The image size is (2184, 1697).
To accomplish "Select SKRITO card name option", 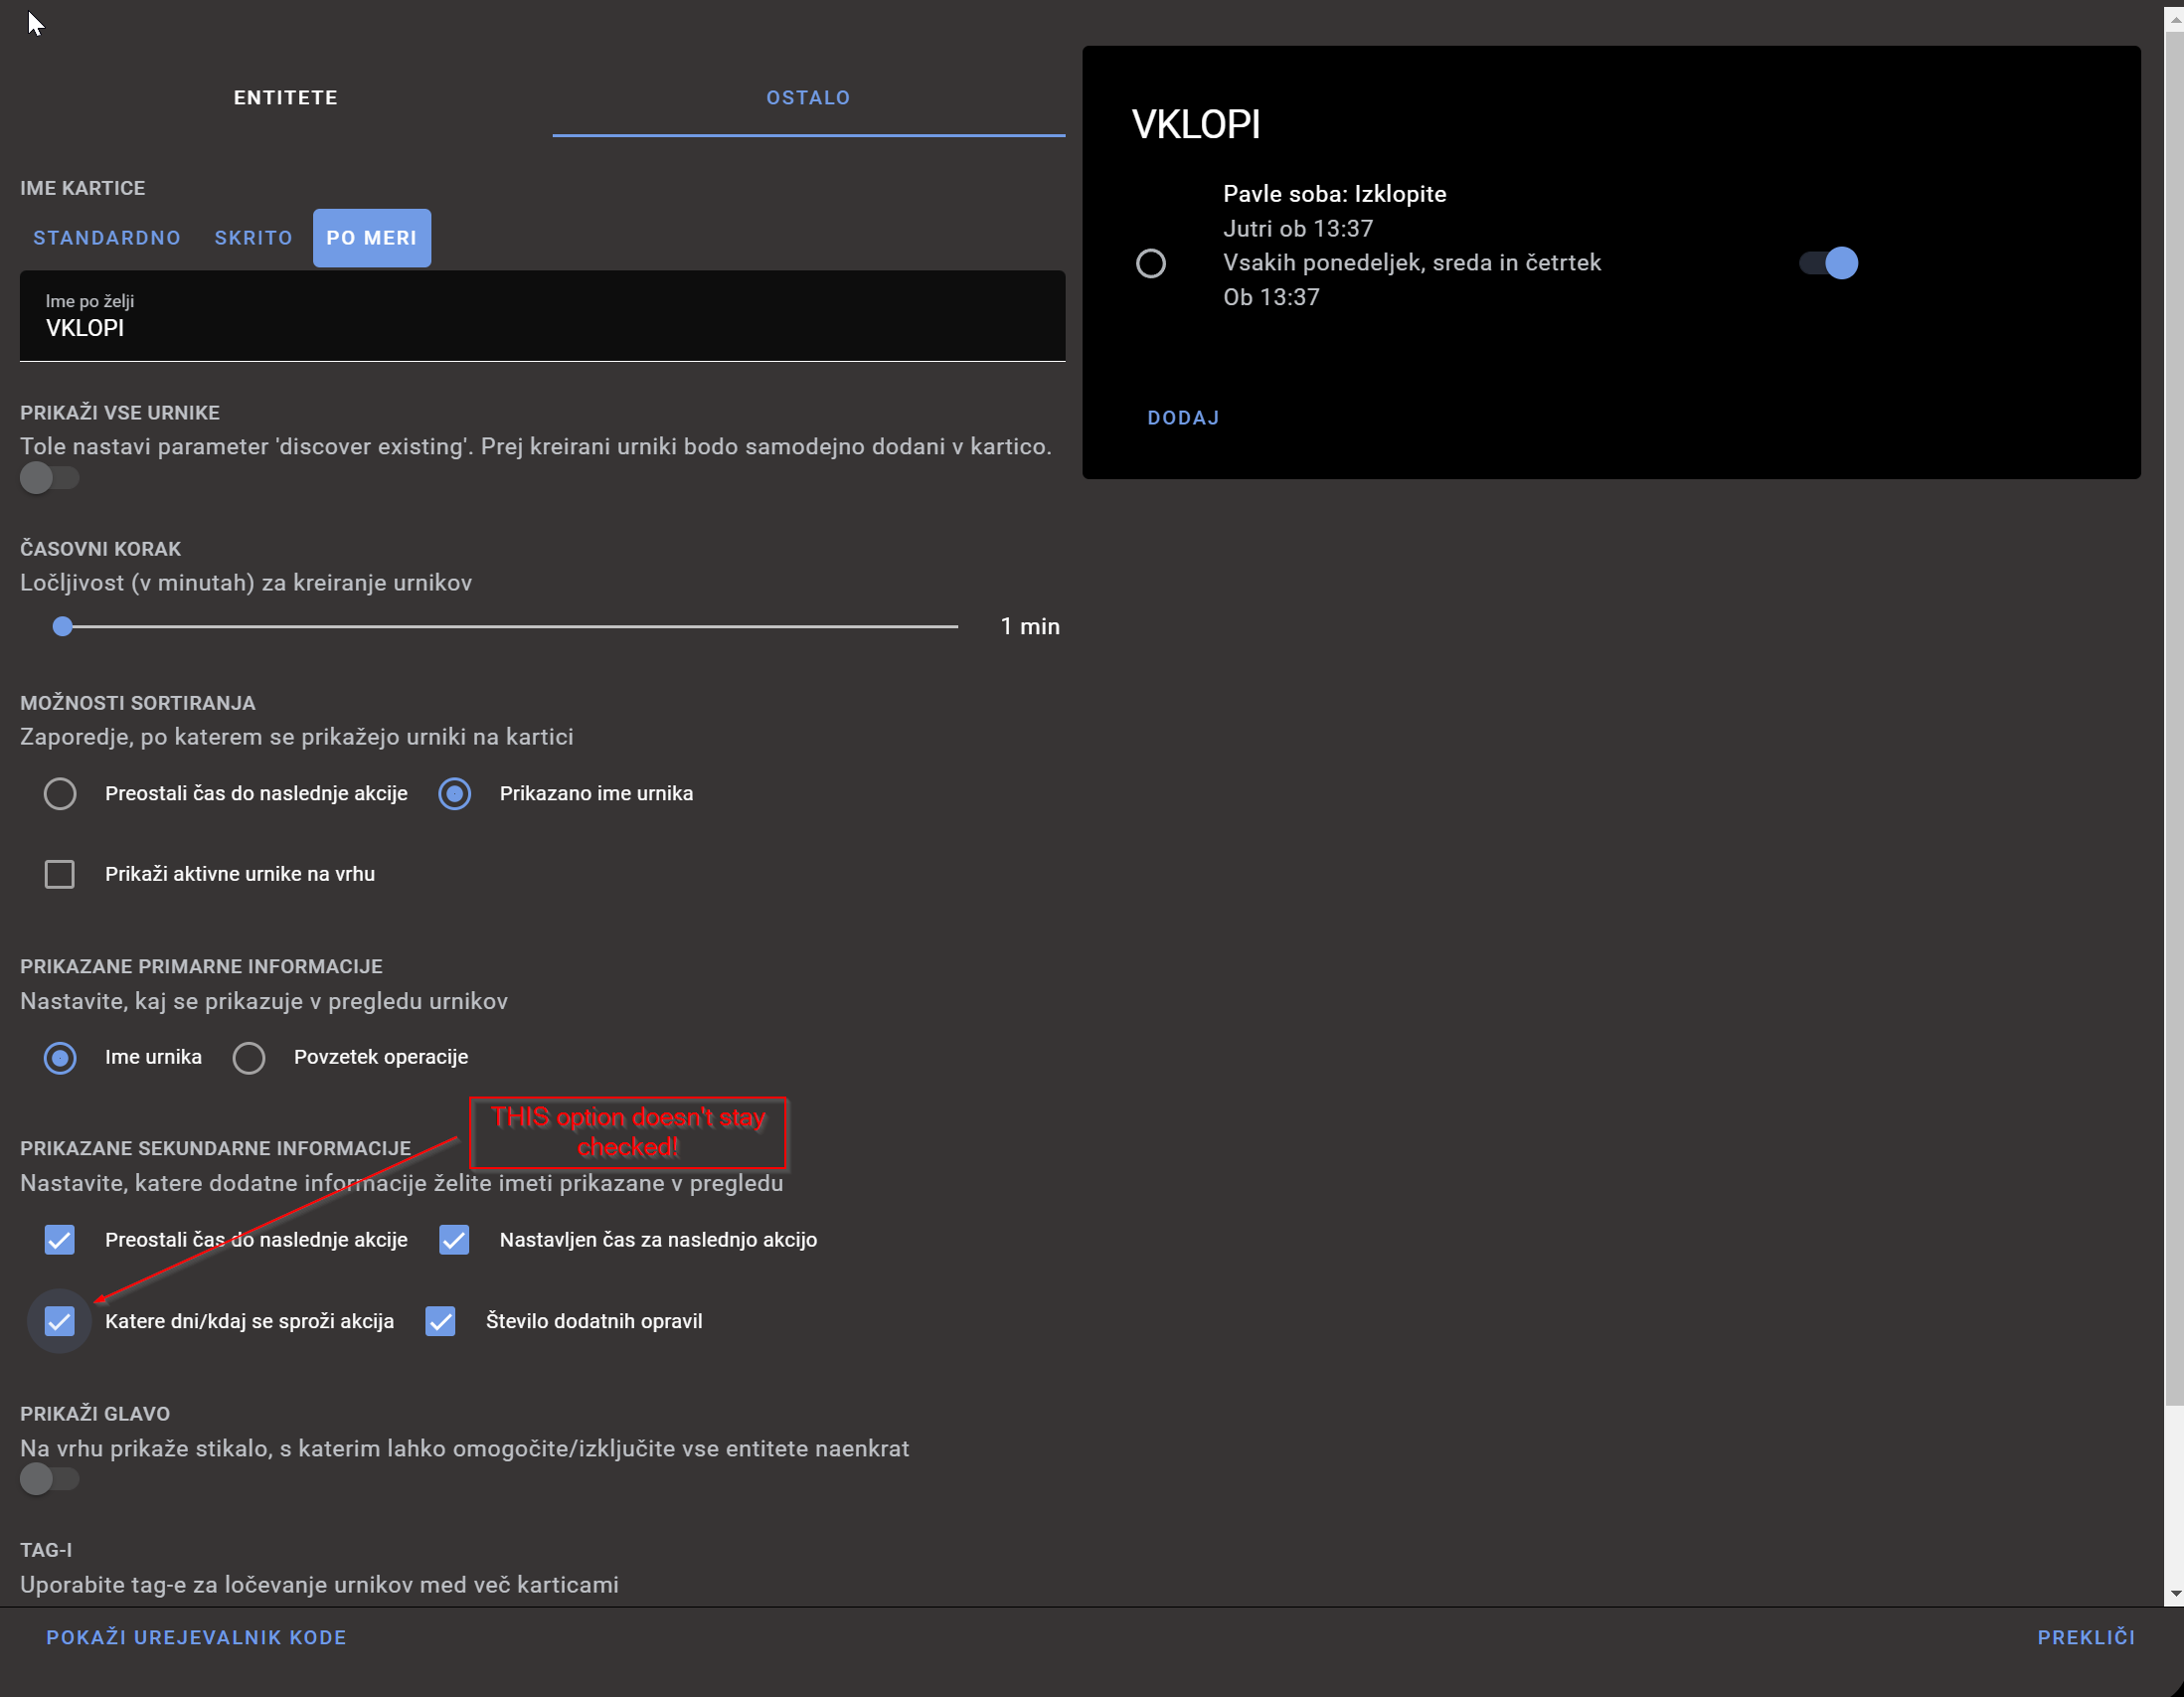I will pyautogui.click(x=252, y=237).
